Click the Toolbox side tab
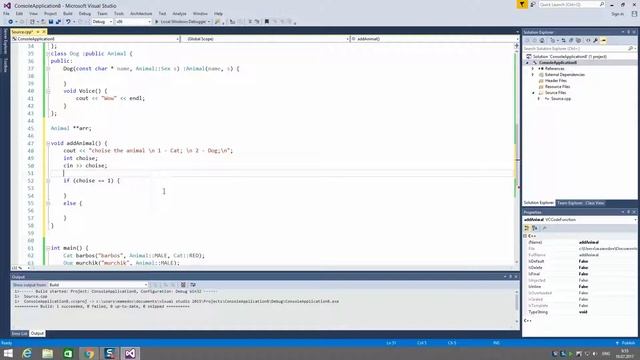The image size is (640, 360). 5,65
